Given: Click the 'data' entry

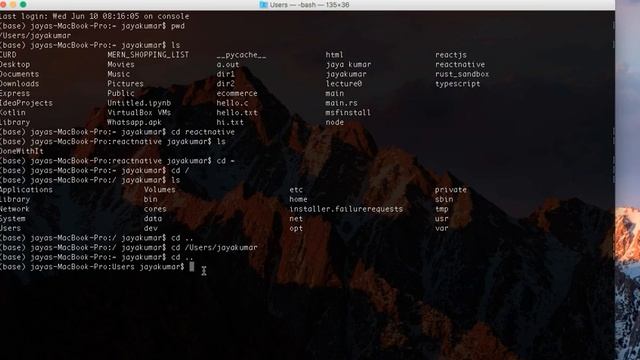Looking at the screenshot, I should [x=153, y=219].
